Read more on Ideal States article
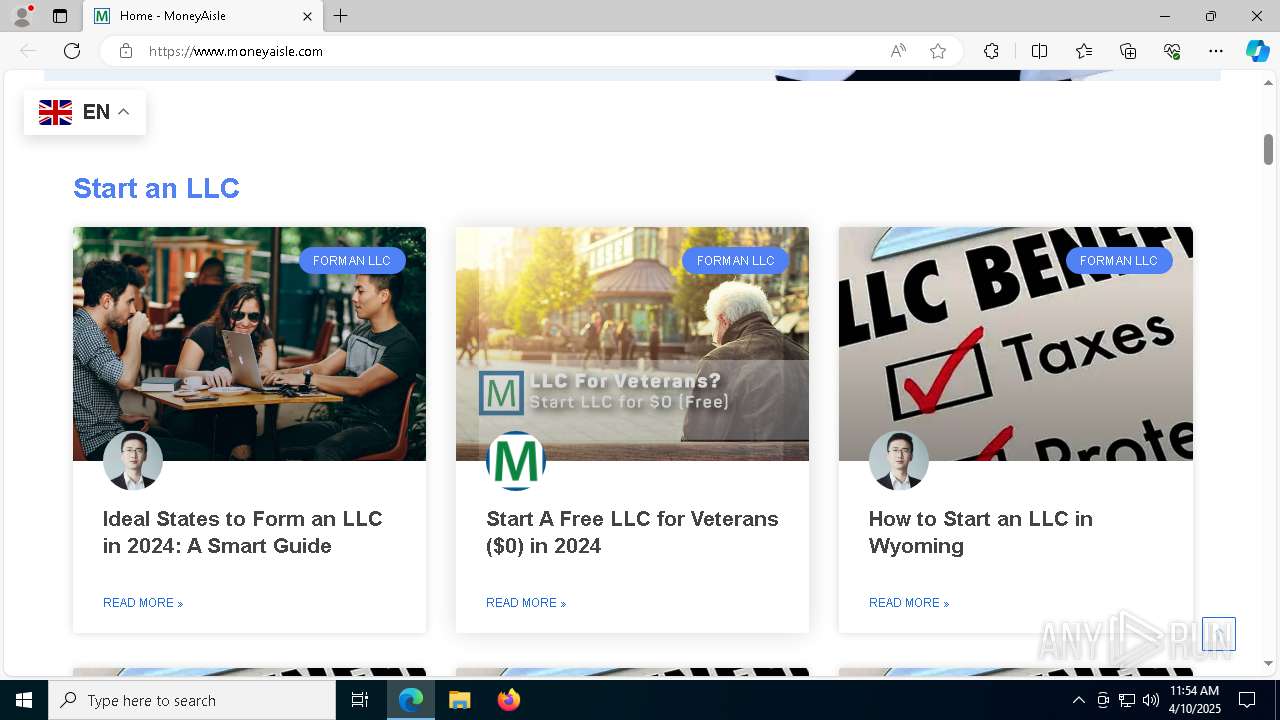1280x720 pixels. tap(143, 603)
